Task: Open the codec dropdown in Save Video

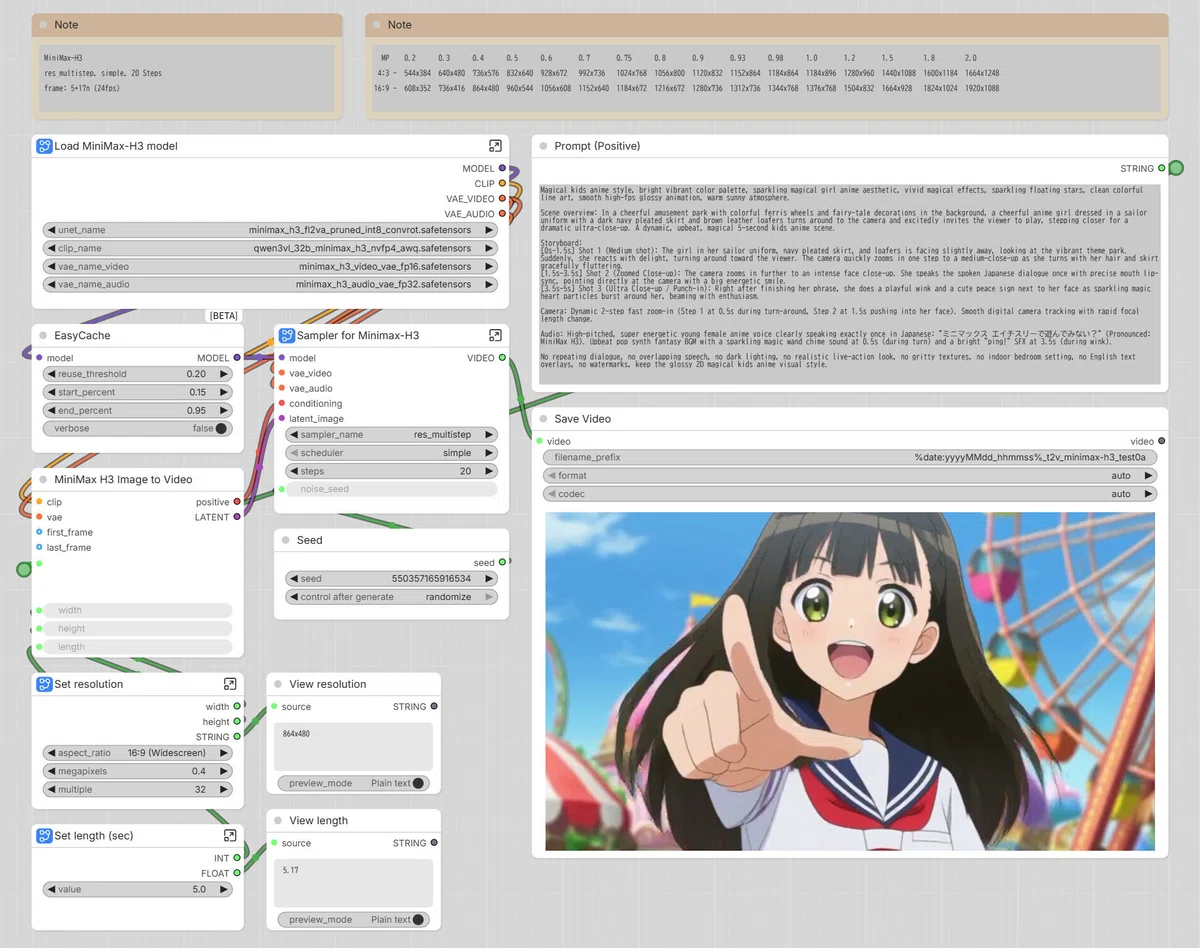Action: click(850, 494)
